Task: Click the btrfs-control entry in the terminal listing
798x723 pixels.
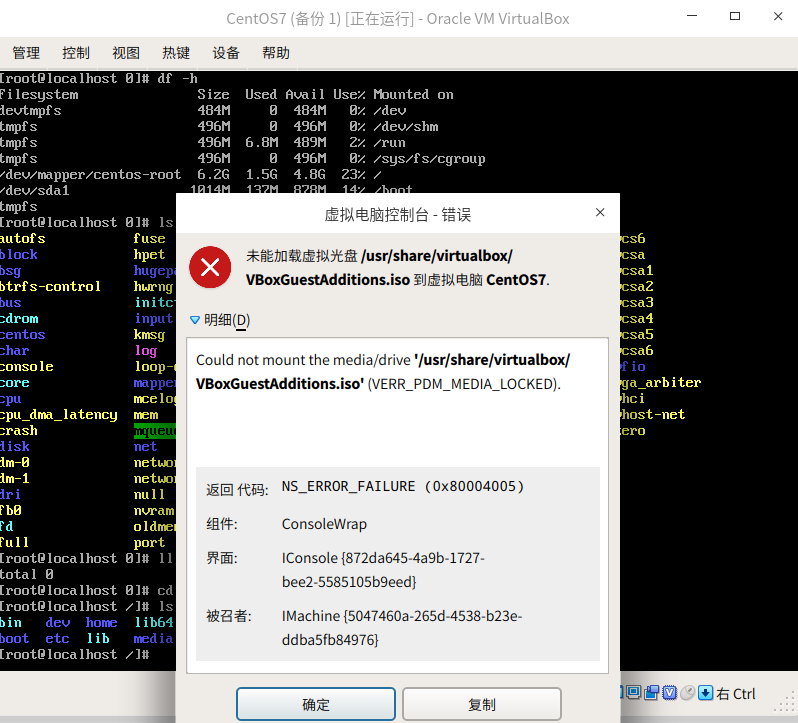Action: (50, 286)
